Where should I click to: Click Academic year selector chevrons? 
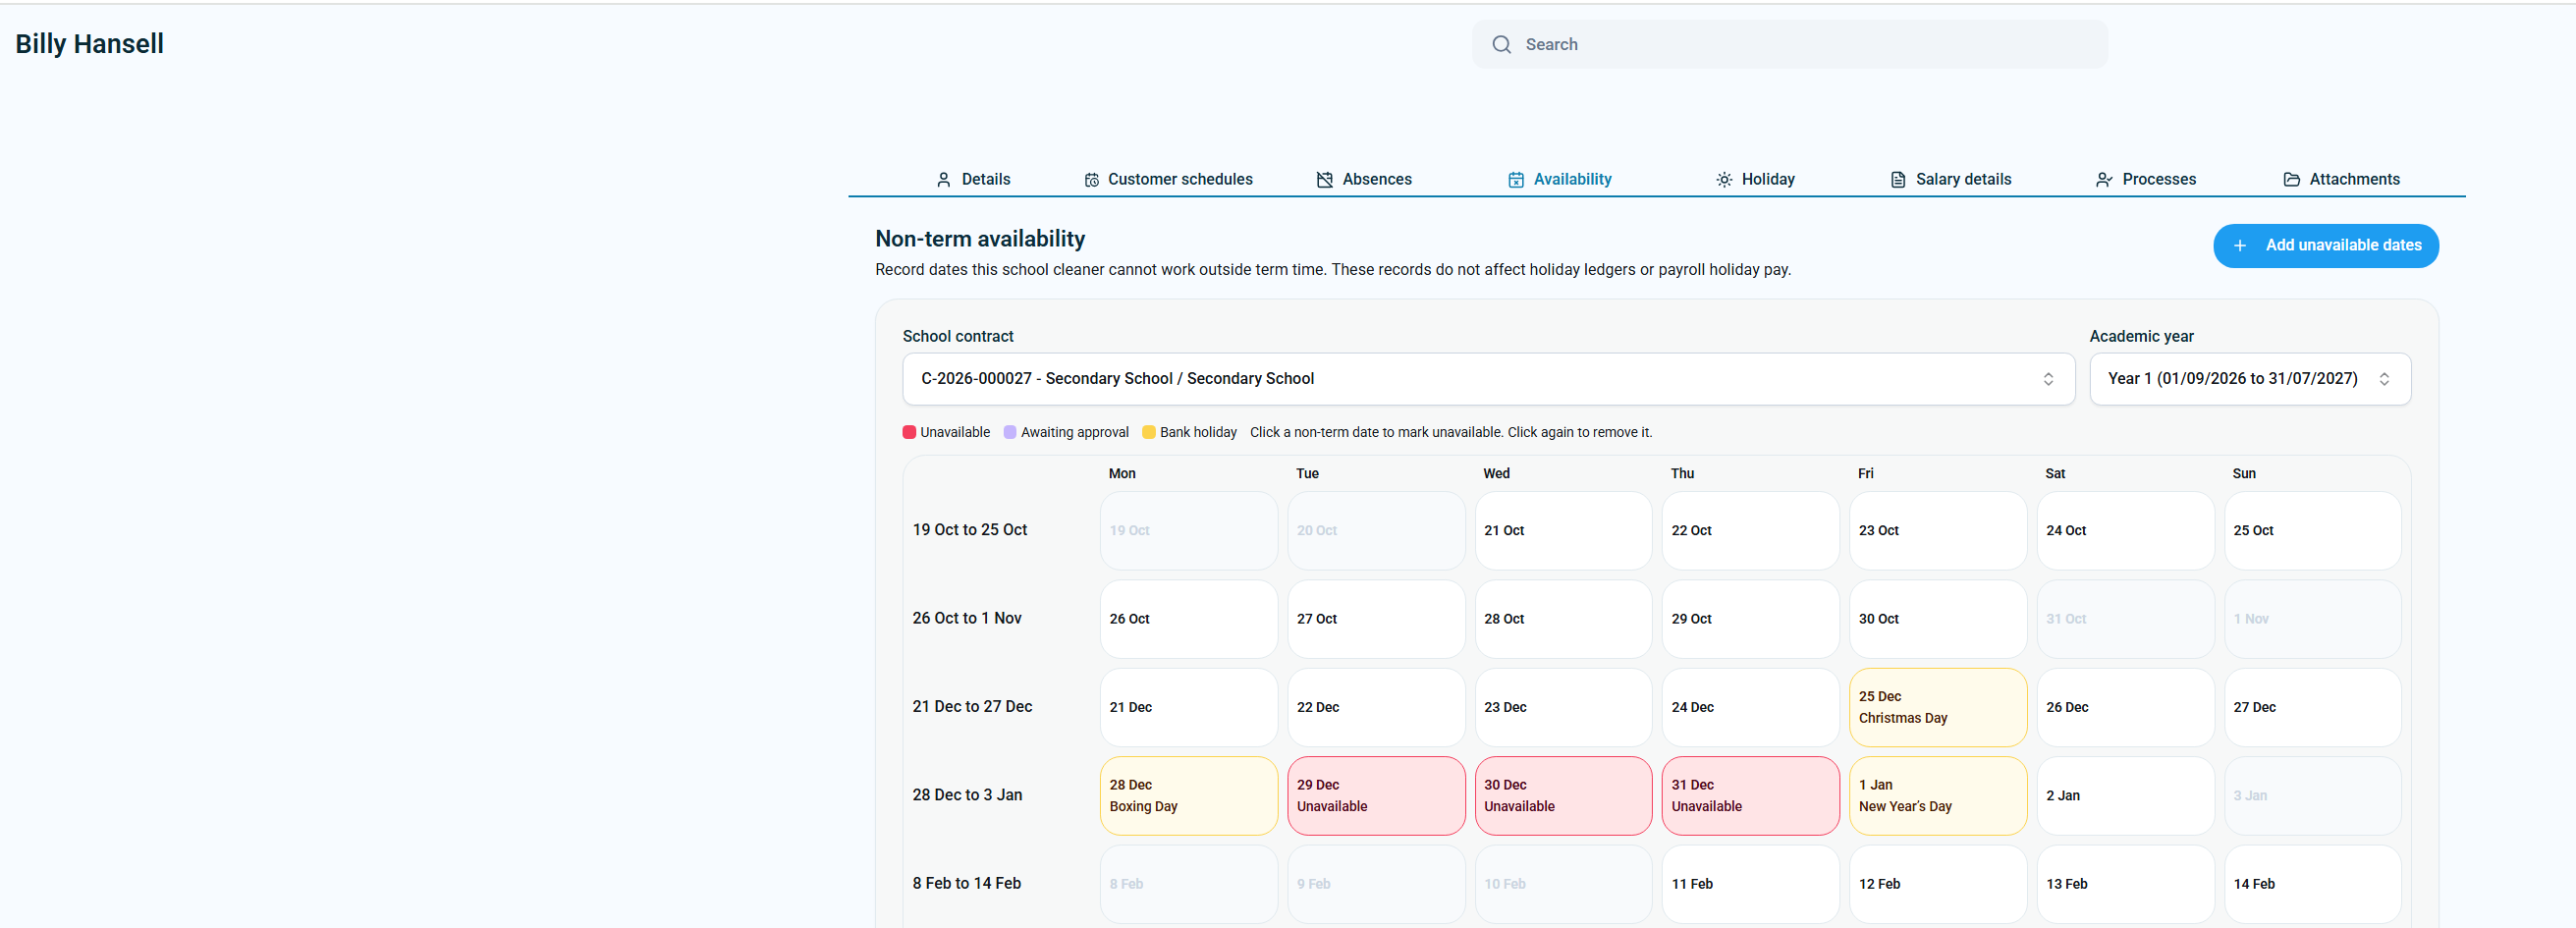click(2383, 379)
